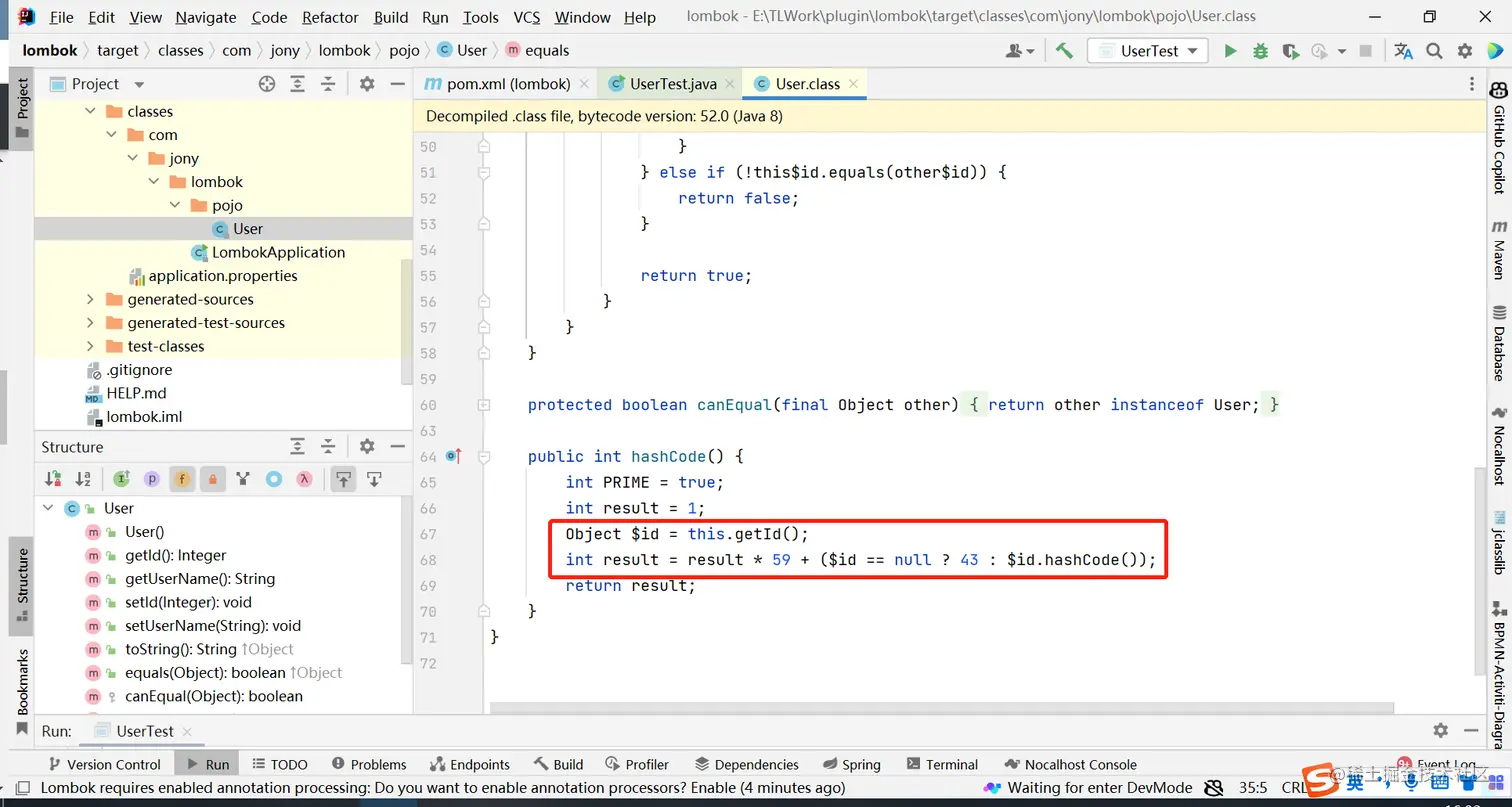
Task: Open the jclasslib side panel
Action: click(1498, 543)
